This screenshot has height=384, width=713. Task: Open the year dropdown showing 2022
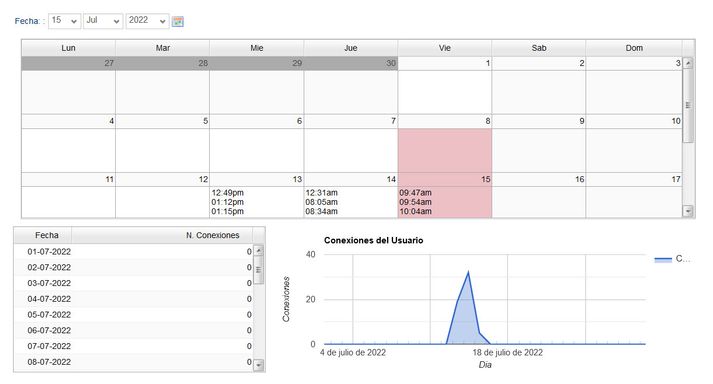[147, 20]
